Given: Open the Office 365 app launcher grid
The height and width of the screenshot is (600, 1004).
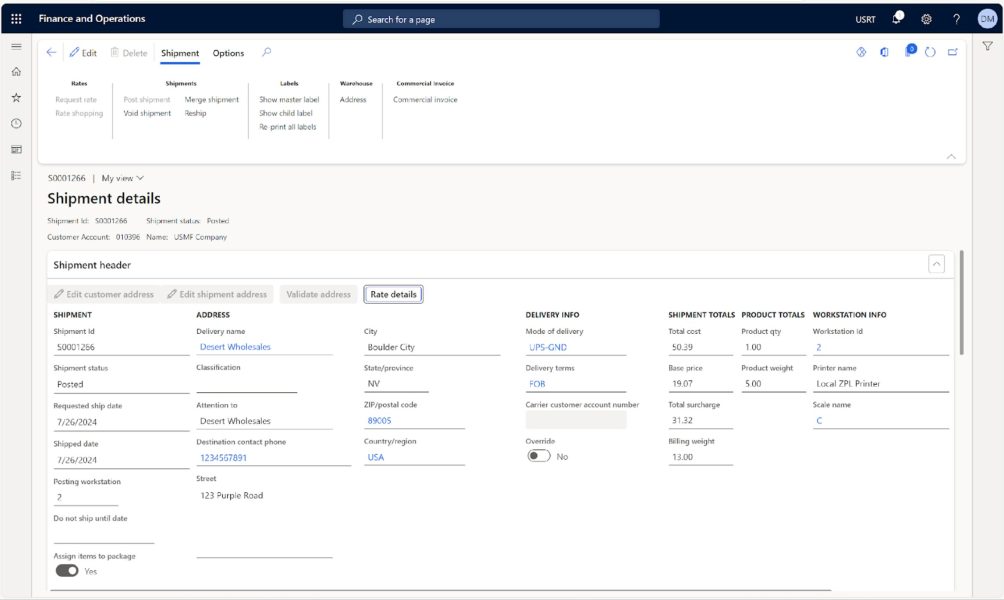Looking at the screenshot, I should [14, 18].
